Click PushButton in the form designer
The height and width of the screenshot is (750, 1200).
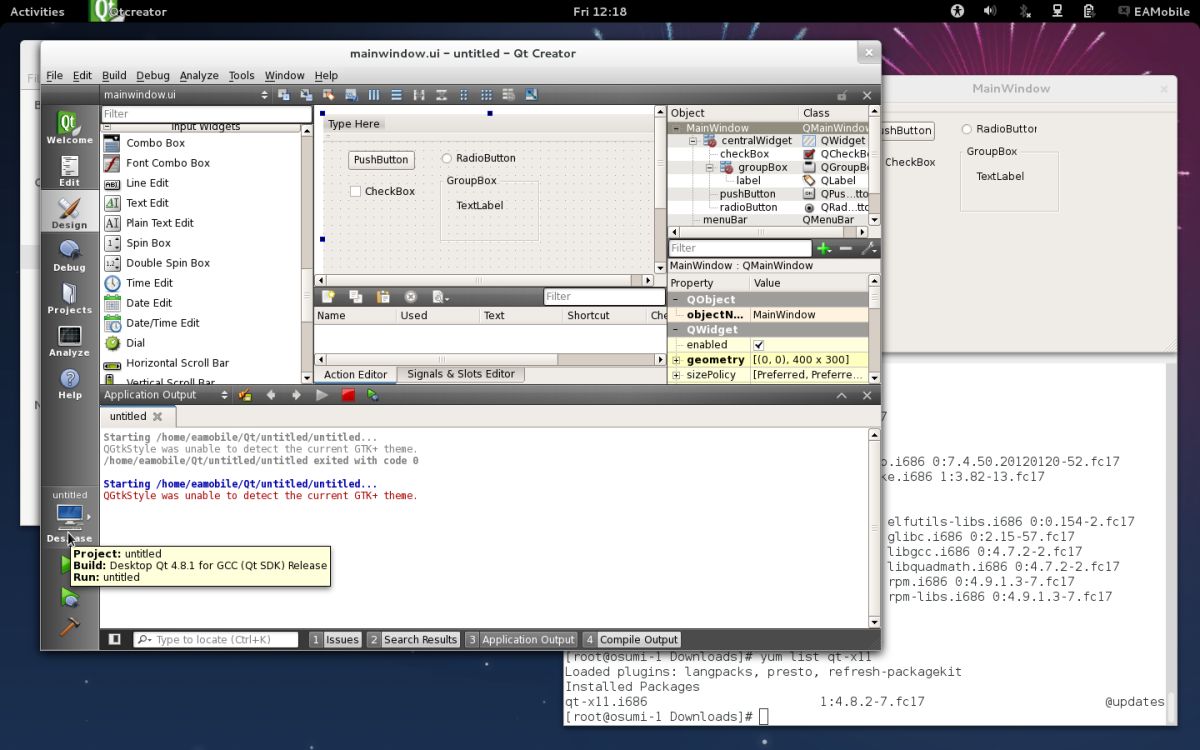tap(381, 159)
